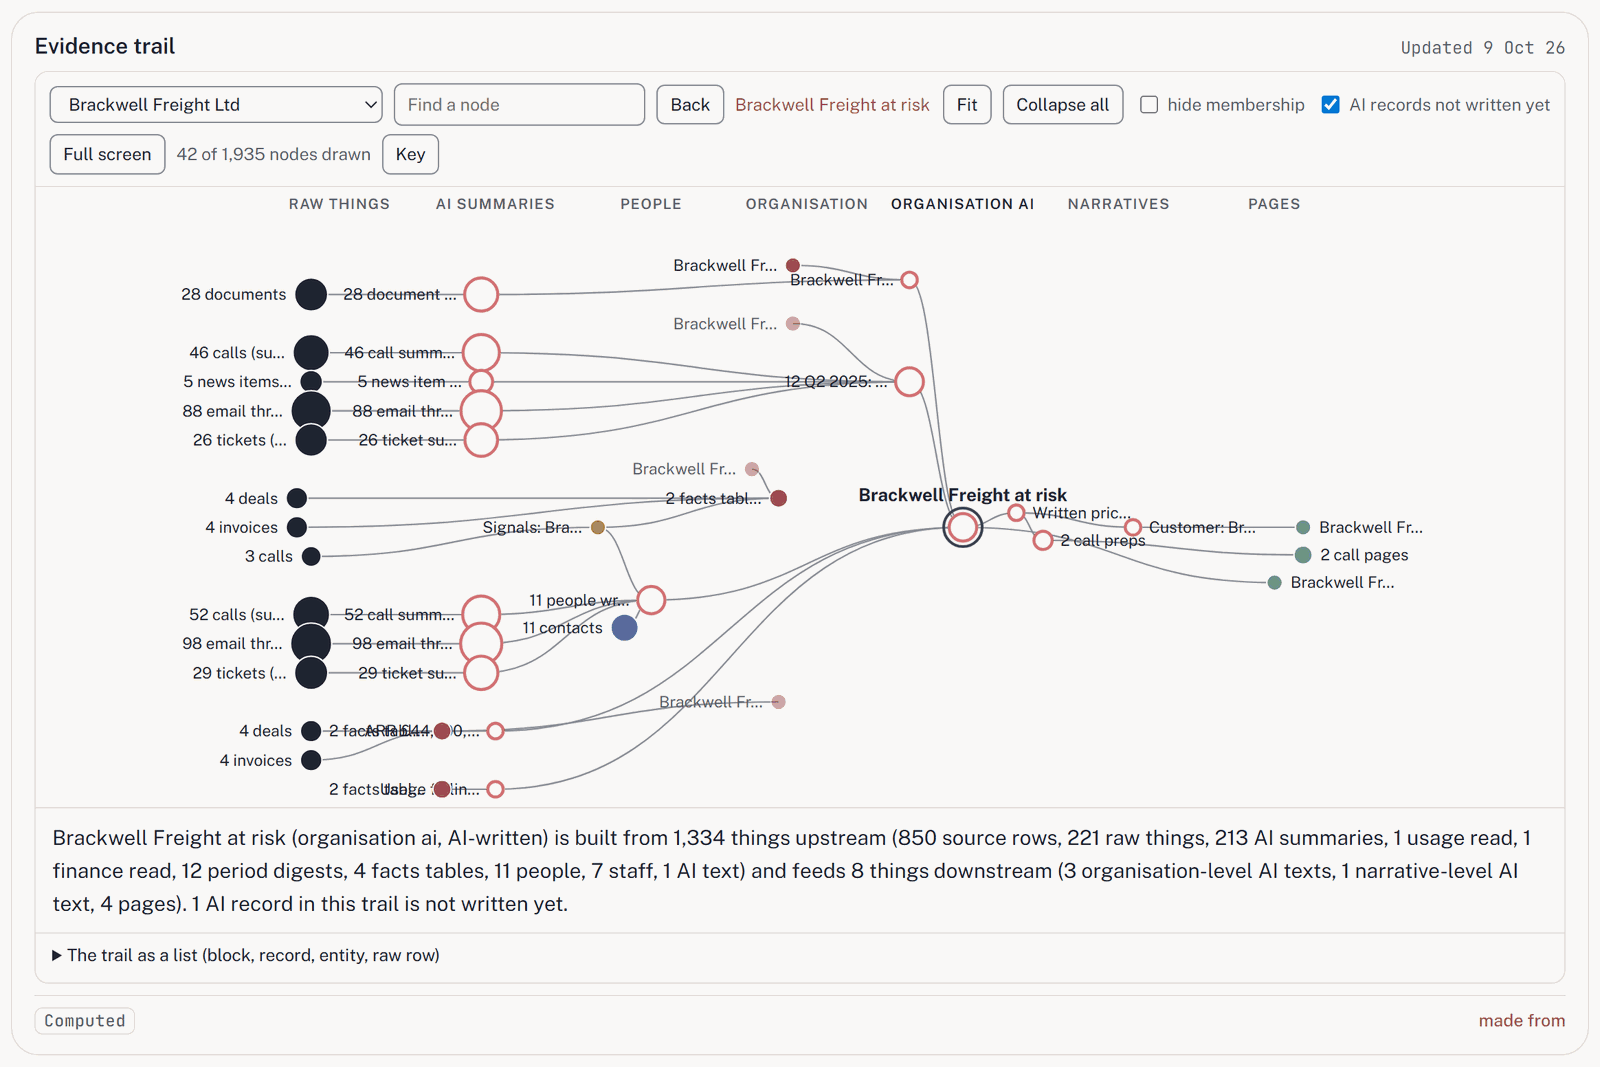Select the '3 calls' dark node
1600x1067 pixels.
311,556
